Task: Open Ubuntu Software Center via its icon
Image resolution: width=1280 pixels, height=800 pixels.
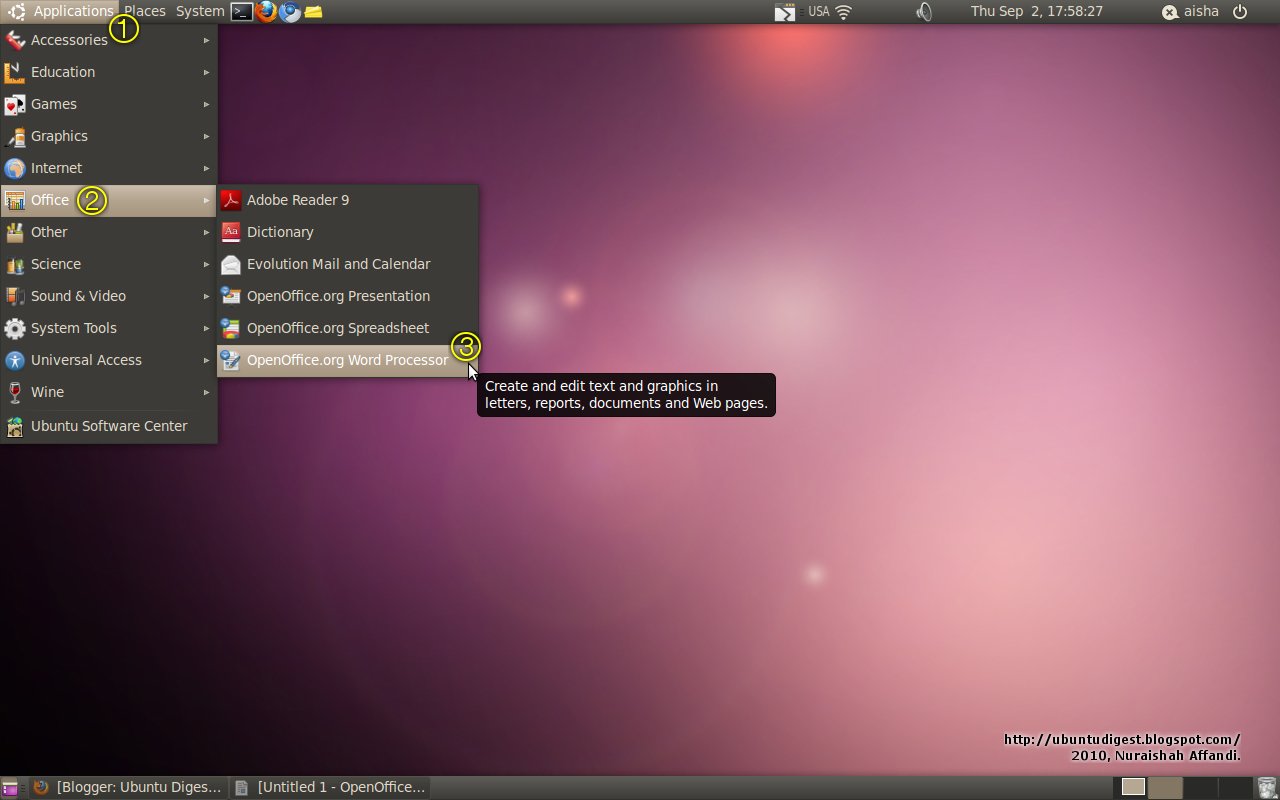Action: tap(15, 426)
